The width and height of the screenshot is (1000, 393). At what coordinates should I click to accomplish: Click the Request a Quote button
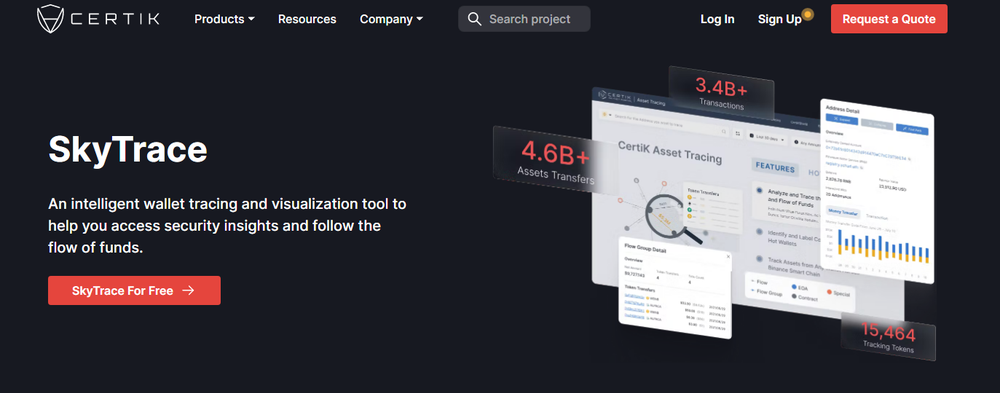[x=889, y=19]
